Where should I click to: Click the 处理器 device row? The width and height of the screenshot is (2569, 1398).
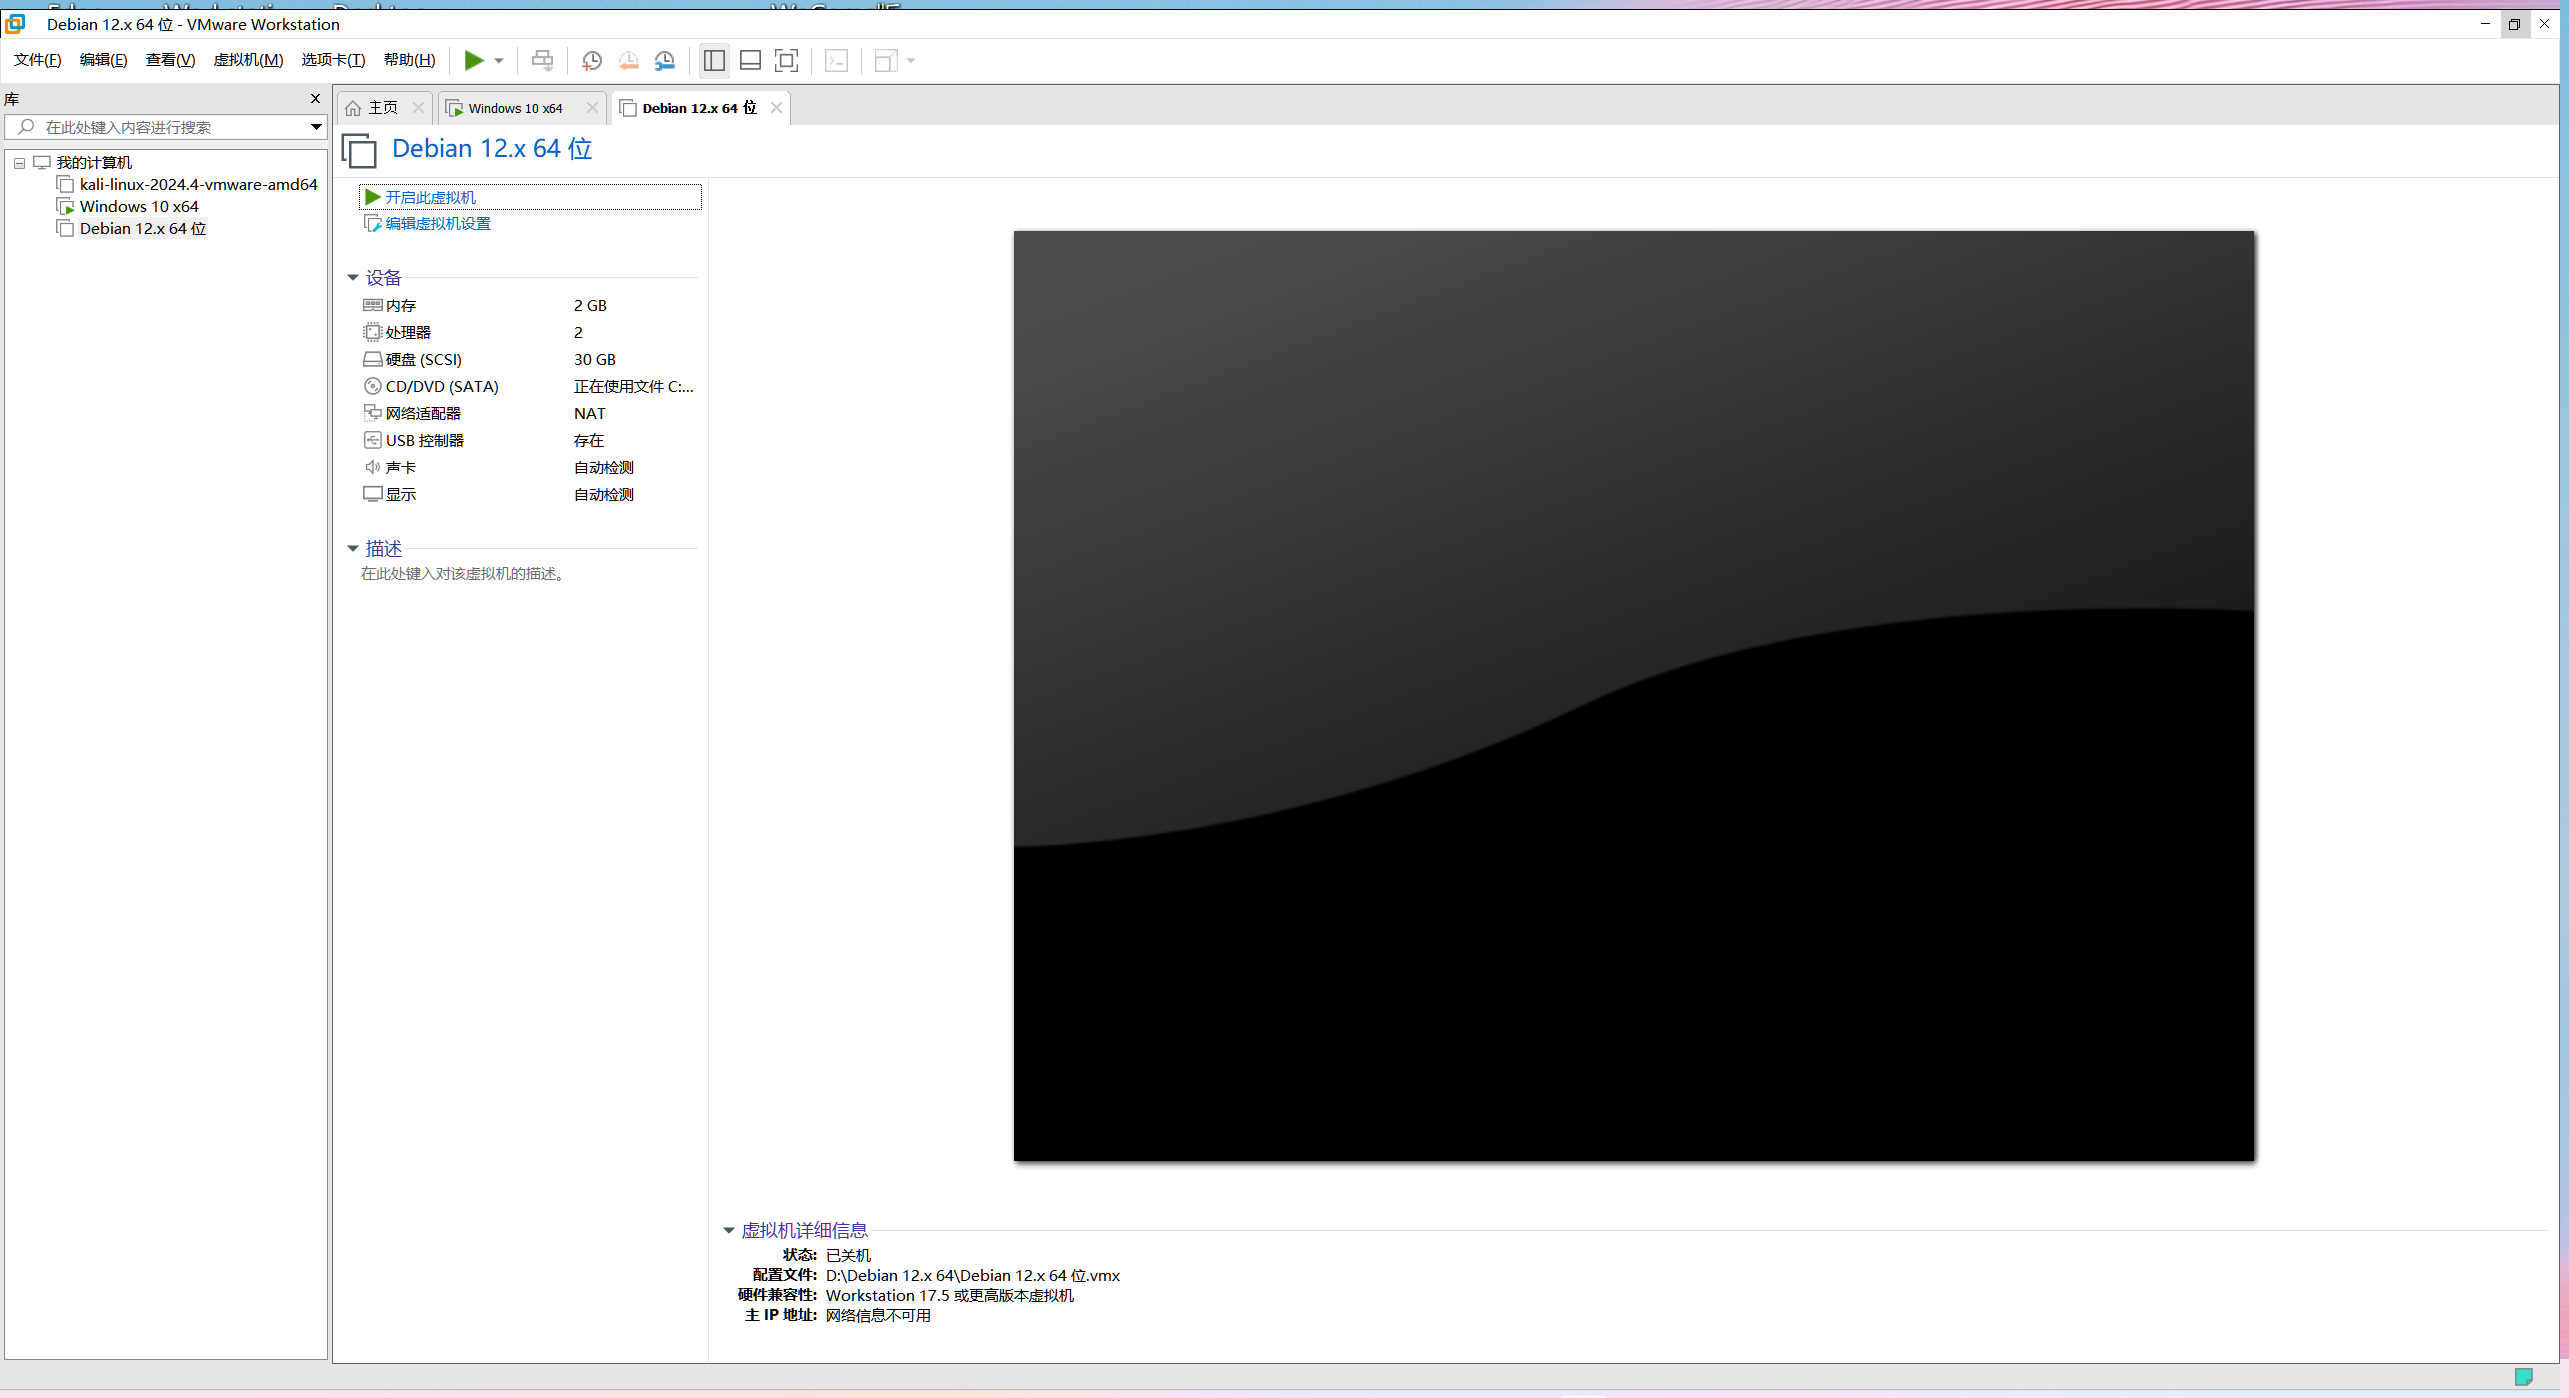tap(529, 332)
